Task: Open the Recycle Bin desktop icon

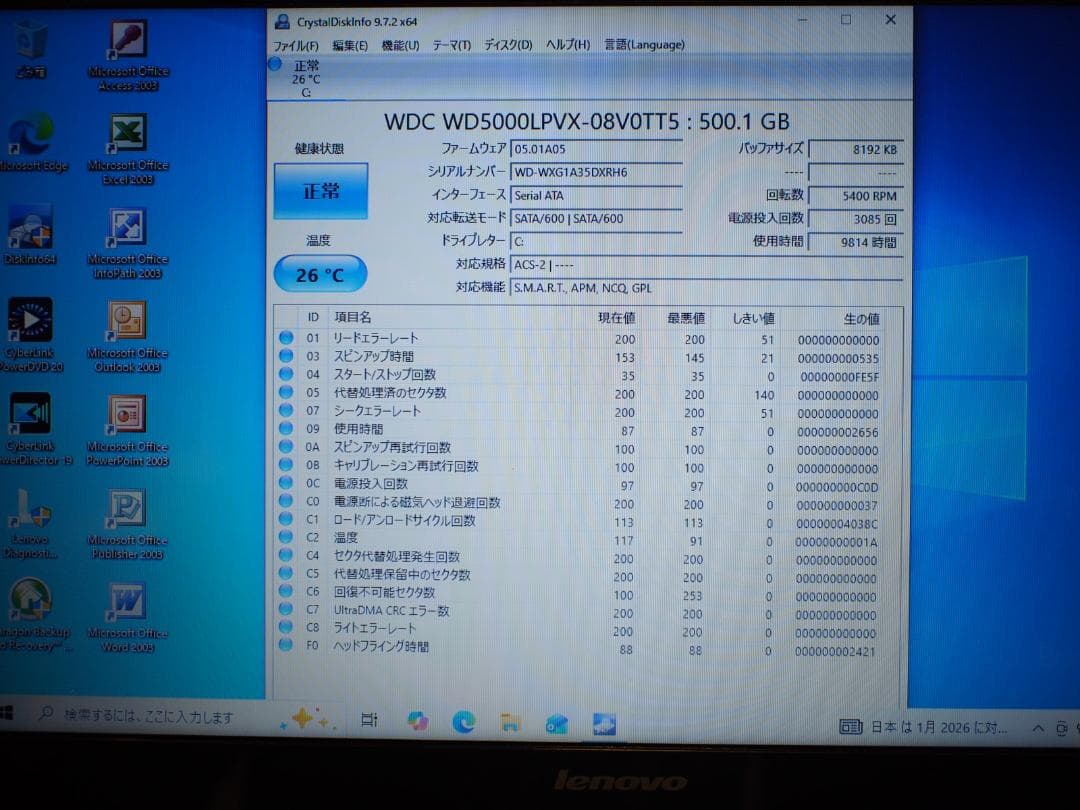Action: point(30,48)
